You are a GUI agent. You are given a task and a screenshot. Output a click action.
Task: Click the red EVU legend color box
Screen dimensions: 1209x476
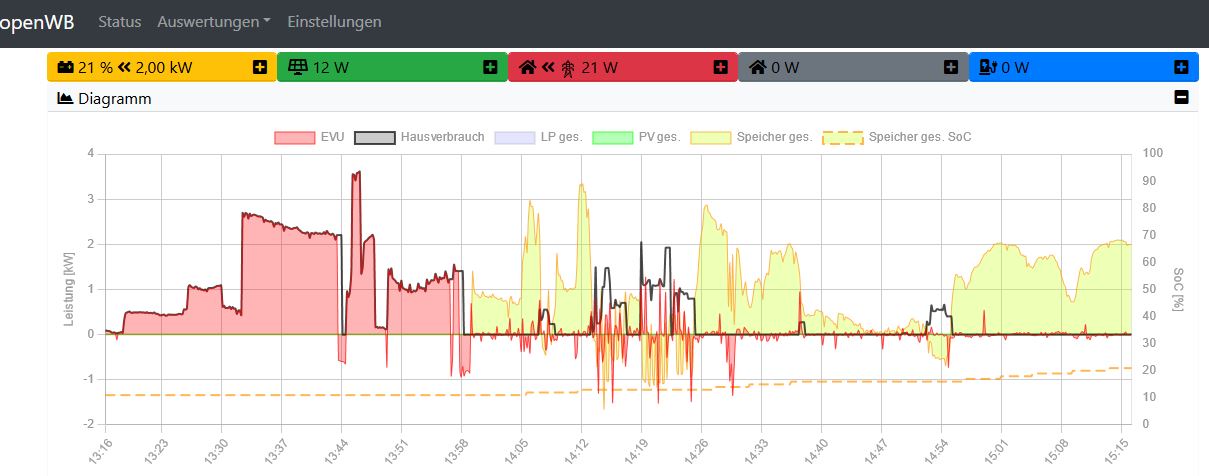click(x=295, y=137)
